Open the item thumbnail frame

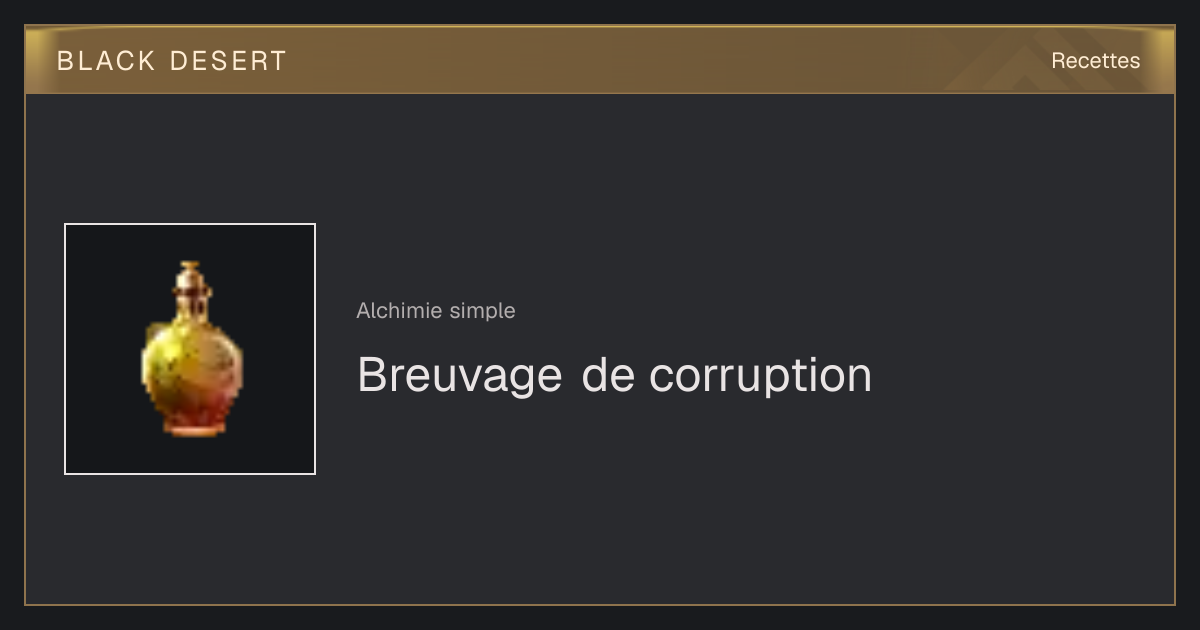tap(190, 349)
